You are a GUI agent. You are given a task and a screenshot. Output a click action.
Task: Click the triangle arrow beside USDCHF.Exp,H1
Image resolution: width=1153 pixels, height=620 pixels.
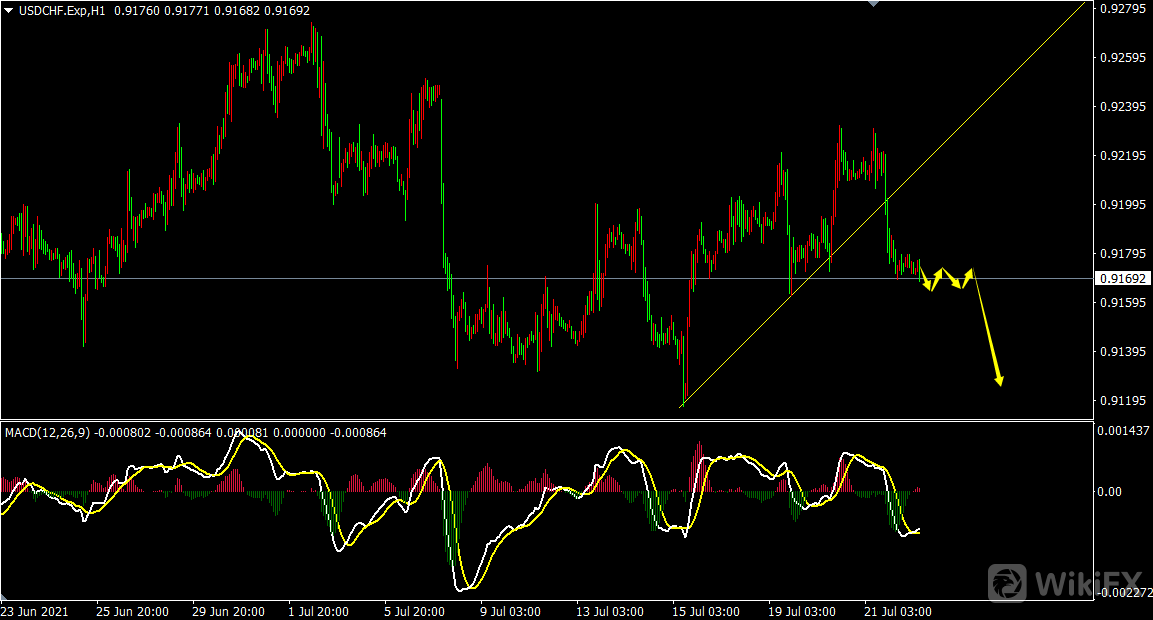[x=9, y=10]
